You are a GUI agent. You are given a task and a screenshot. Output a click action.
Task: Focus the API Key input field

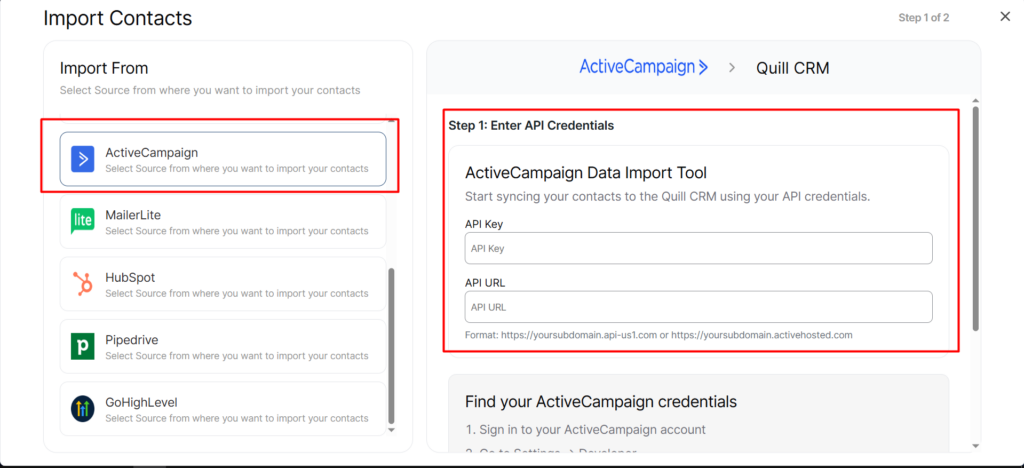point(698,248)
